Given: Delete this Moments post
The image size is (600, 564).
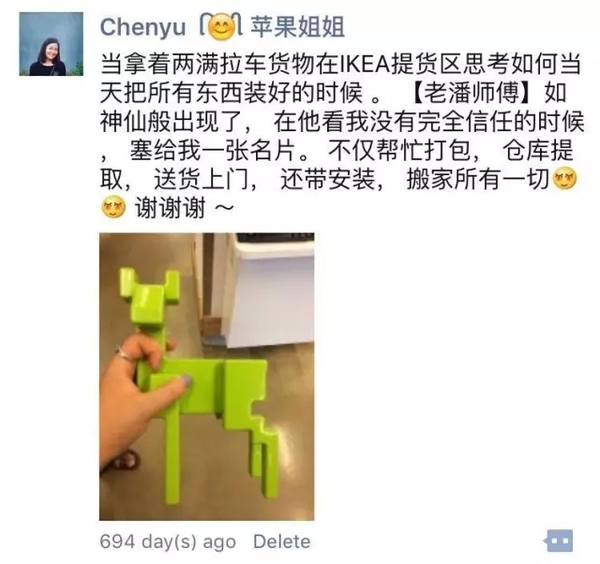Looking at the screenshot, I should pyautogui.click(x=282, y=541).
